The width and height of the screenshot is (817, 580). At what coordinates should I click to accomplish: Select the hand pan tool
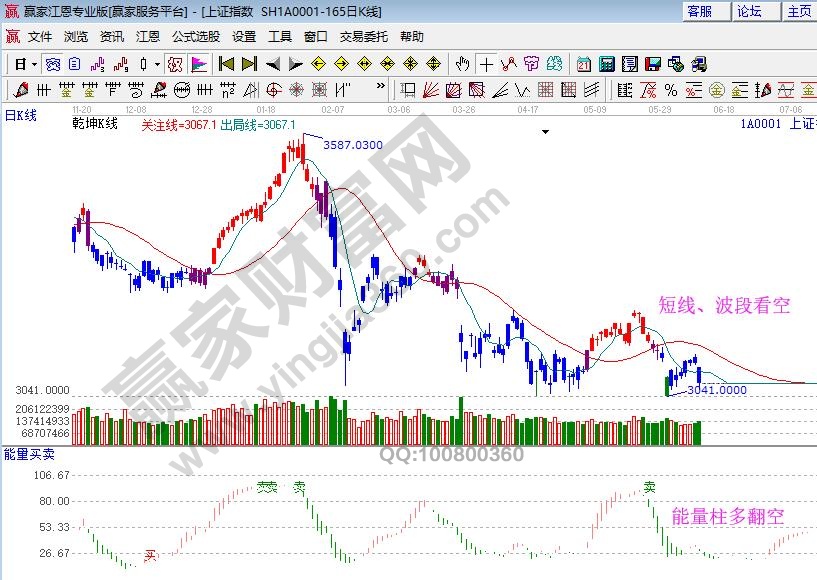tap(462, 64)
